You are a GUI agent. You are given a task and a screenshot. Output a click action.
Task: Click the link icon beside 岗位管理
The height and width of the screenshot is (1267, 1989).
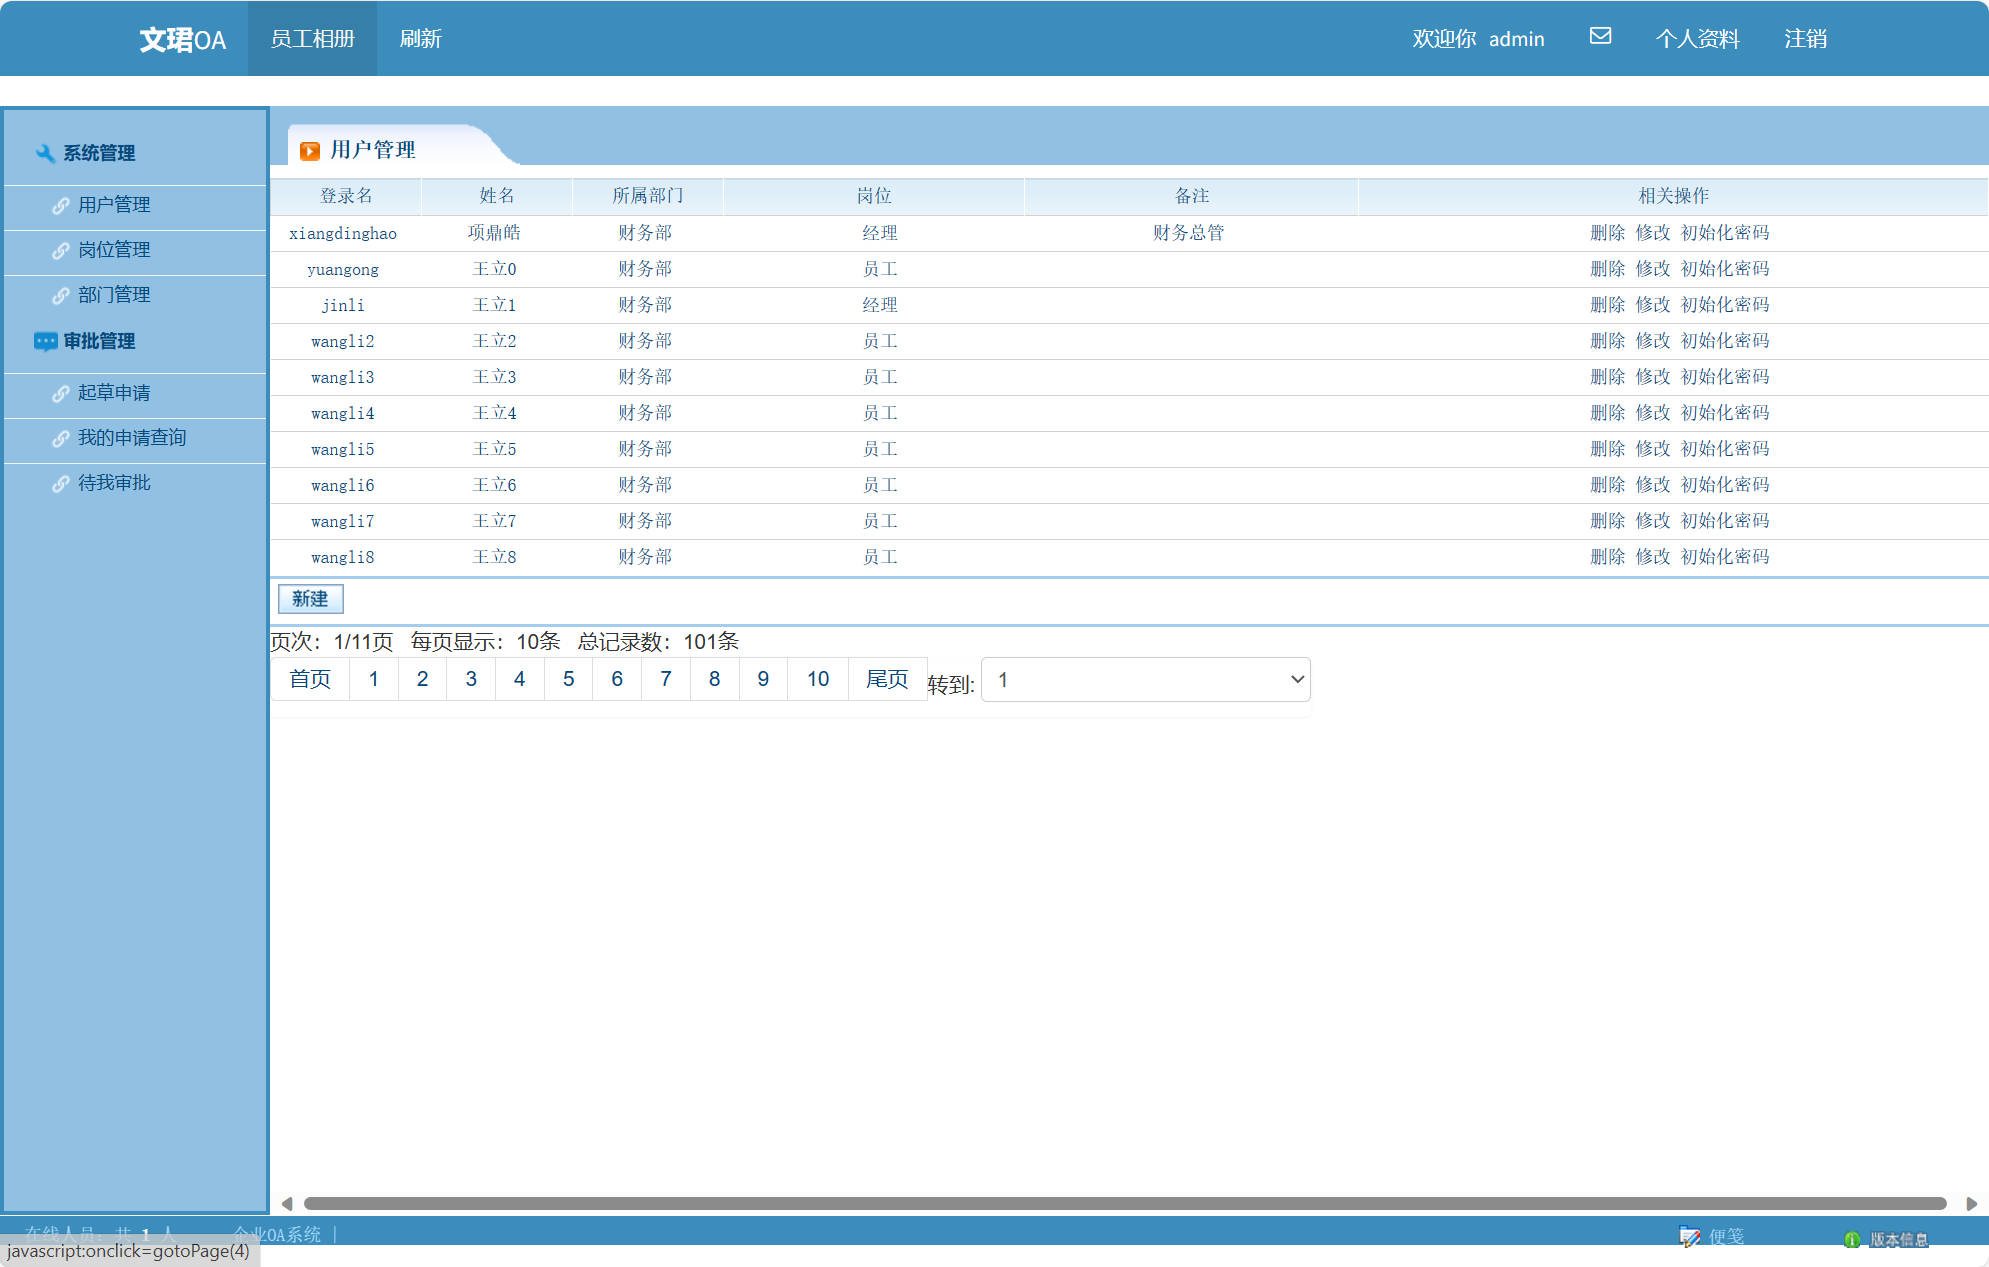61,250
